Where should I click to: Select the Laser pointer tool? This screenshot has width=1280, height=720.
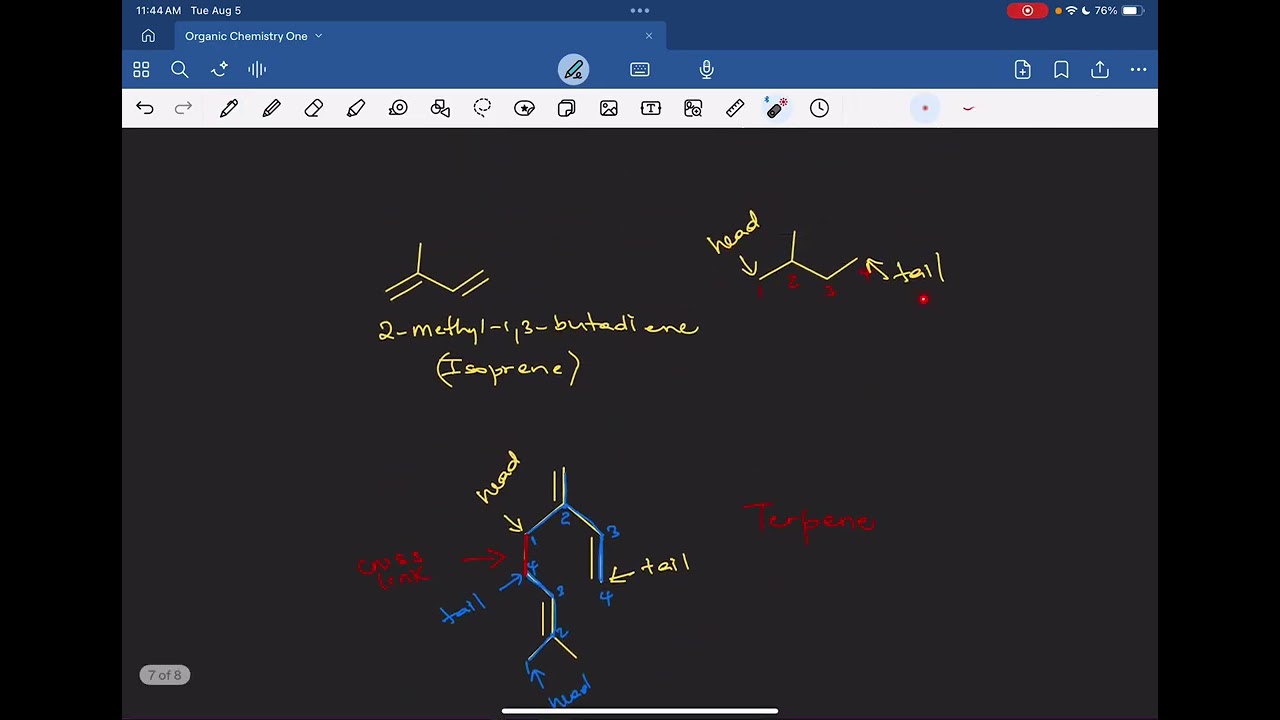[x=777, y=108]
